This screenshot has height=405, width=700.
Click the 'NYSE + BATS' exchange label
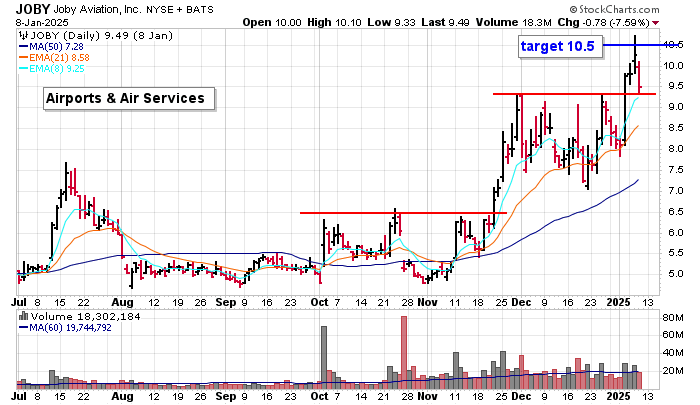click(179, 9)
